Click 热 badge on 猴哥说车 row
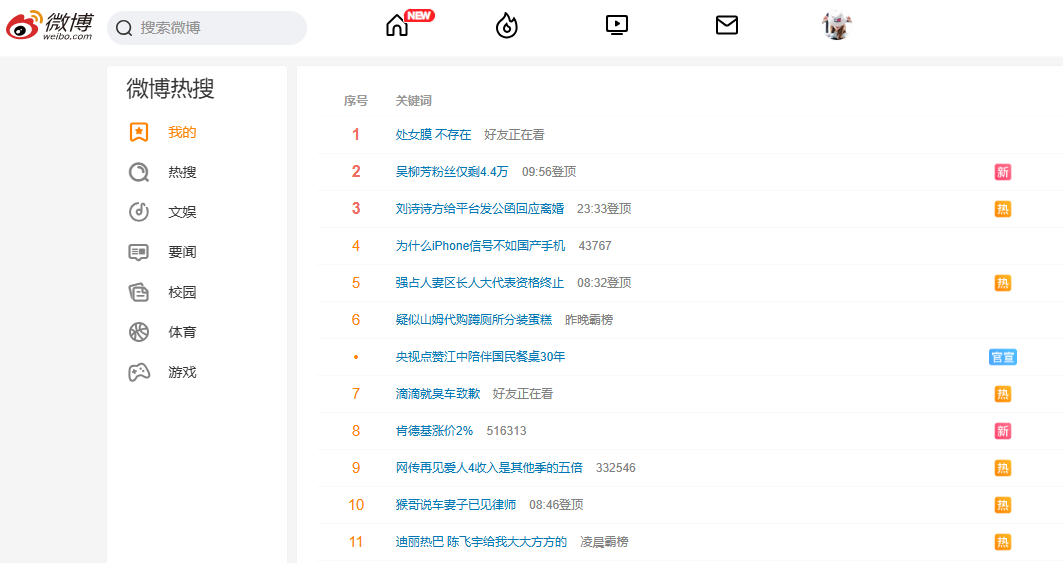1063x563 pixels. [x=1003, y=505]
